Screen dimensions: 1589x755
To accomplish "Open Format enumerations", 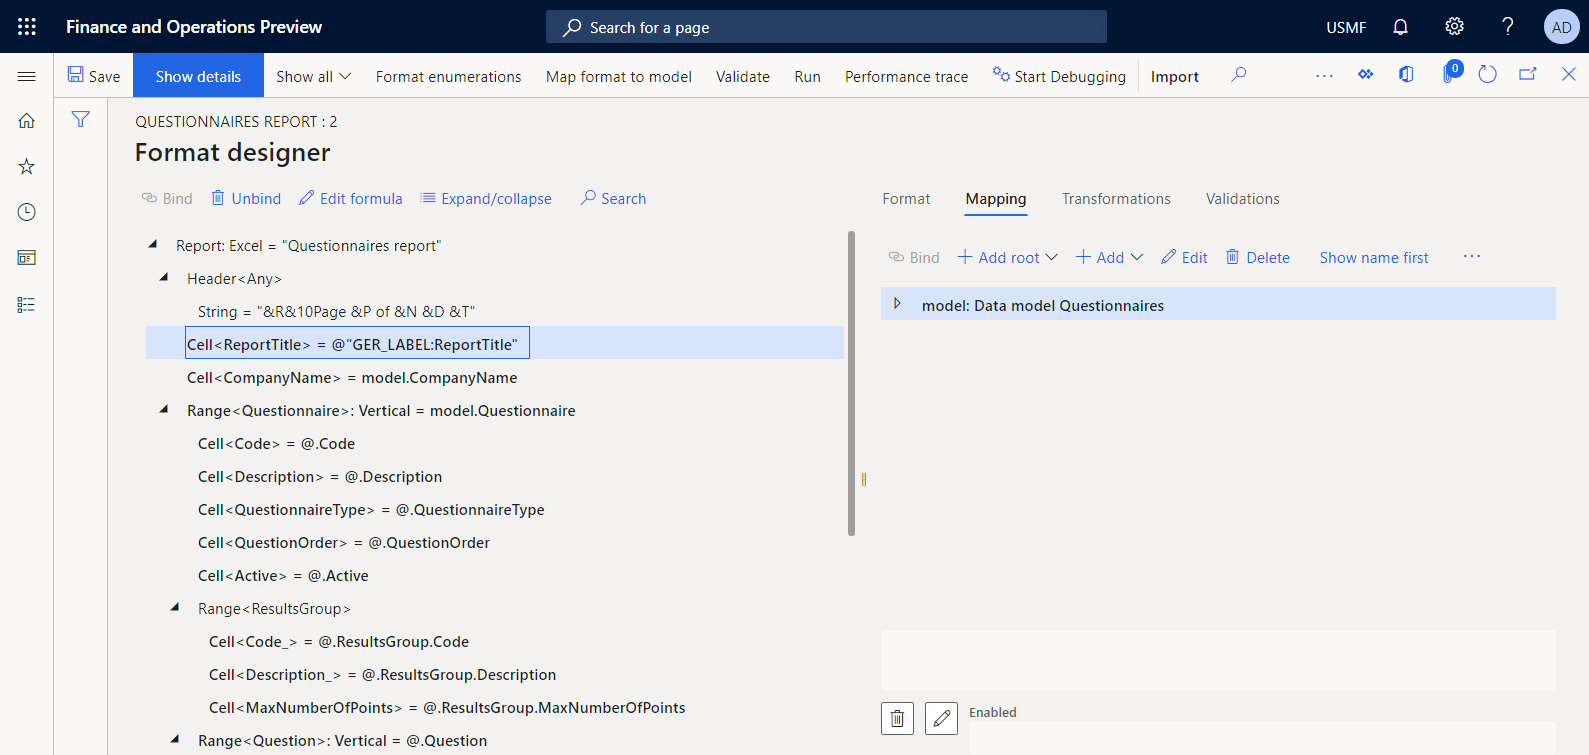I will point(448,76).
